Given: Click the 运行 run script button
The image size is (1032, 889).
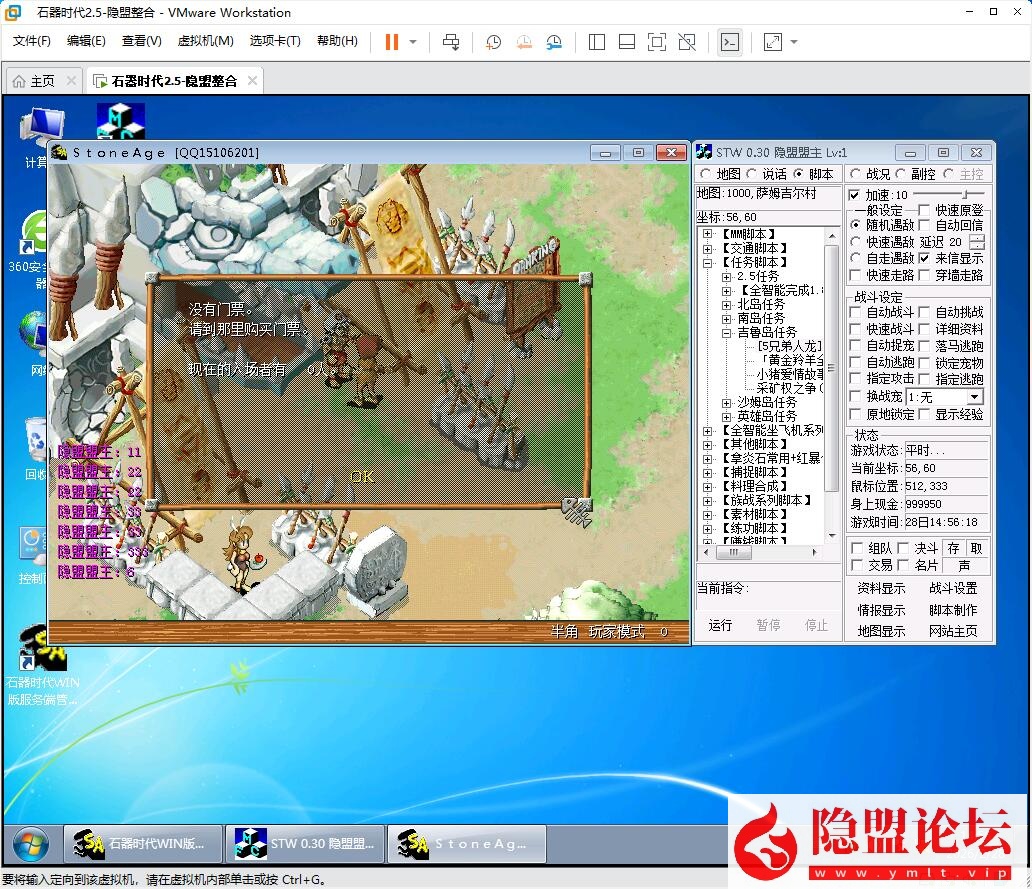Looking at the screenshot, I should (721, 625).
